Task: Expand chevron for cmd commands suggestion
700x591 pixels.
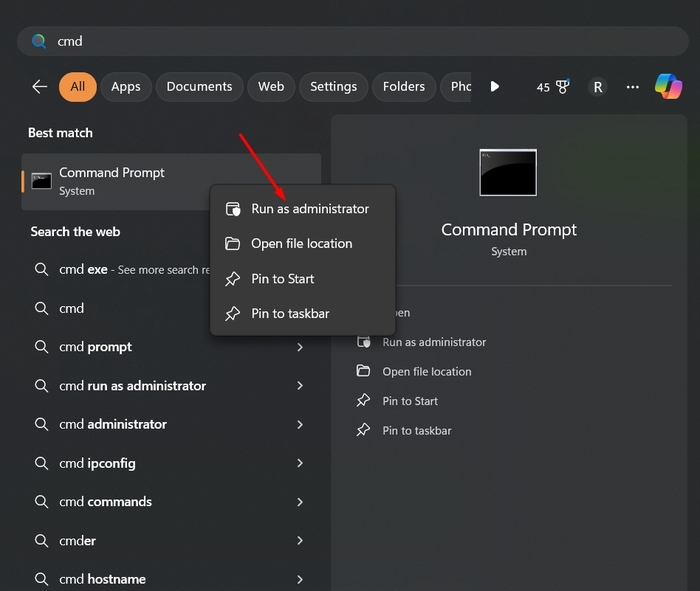Action: (300, 502)
